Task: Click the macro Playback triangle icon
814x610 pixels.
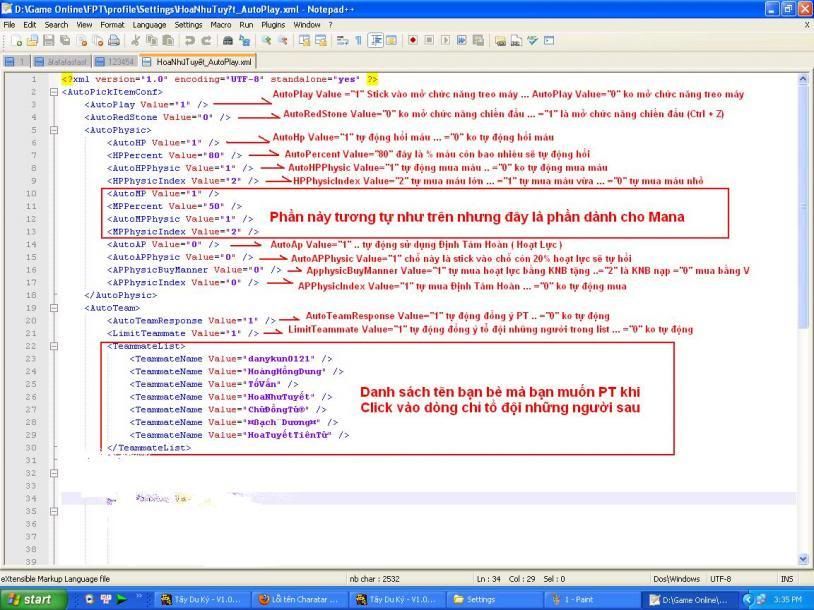Action: coord(445,40)
